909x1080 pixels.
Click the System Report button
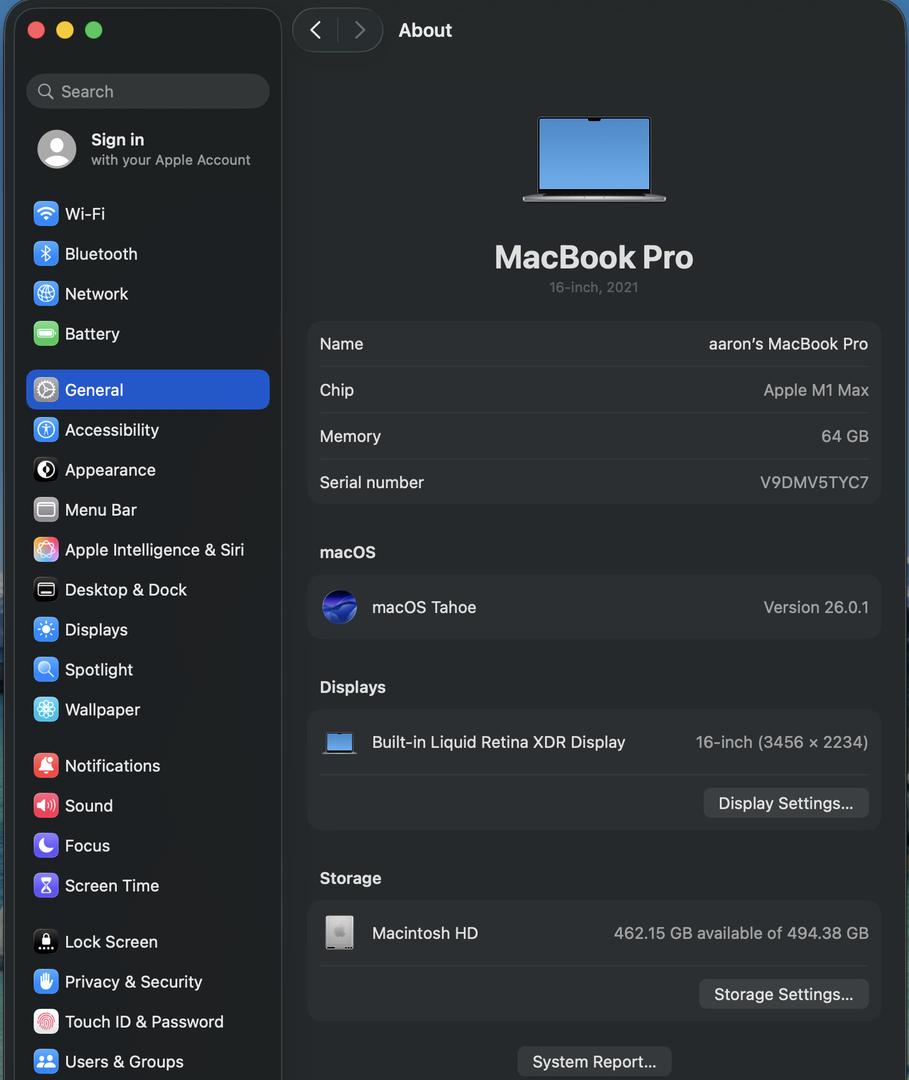point(594,1062)
